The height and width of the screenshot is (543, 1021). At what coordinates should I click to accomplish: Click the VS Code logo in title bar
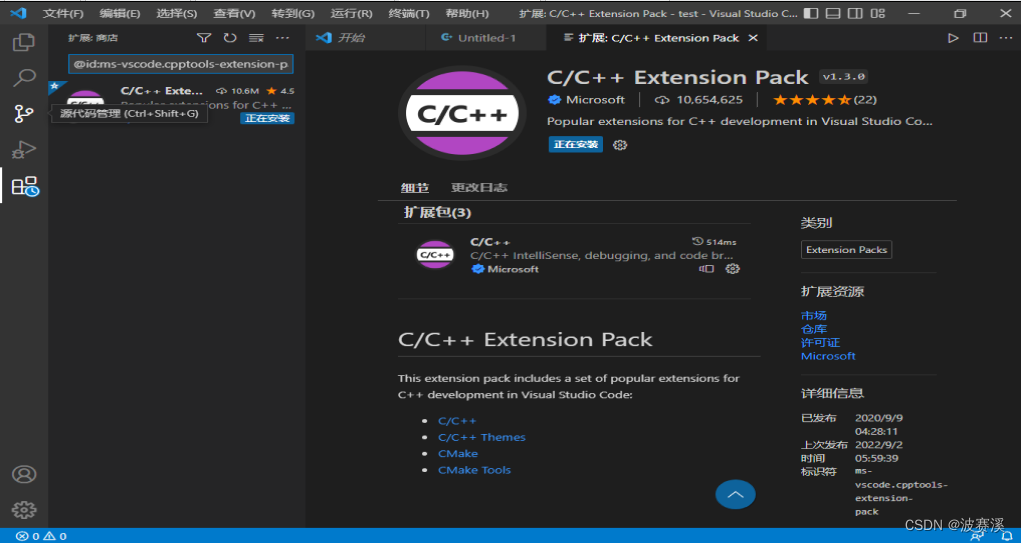18,13
